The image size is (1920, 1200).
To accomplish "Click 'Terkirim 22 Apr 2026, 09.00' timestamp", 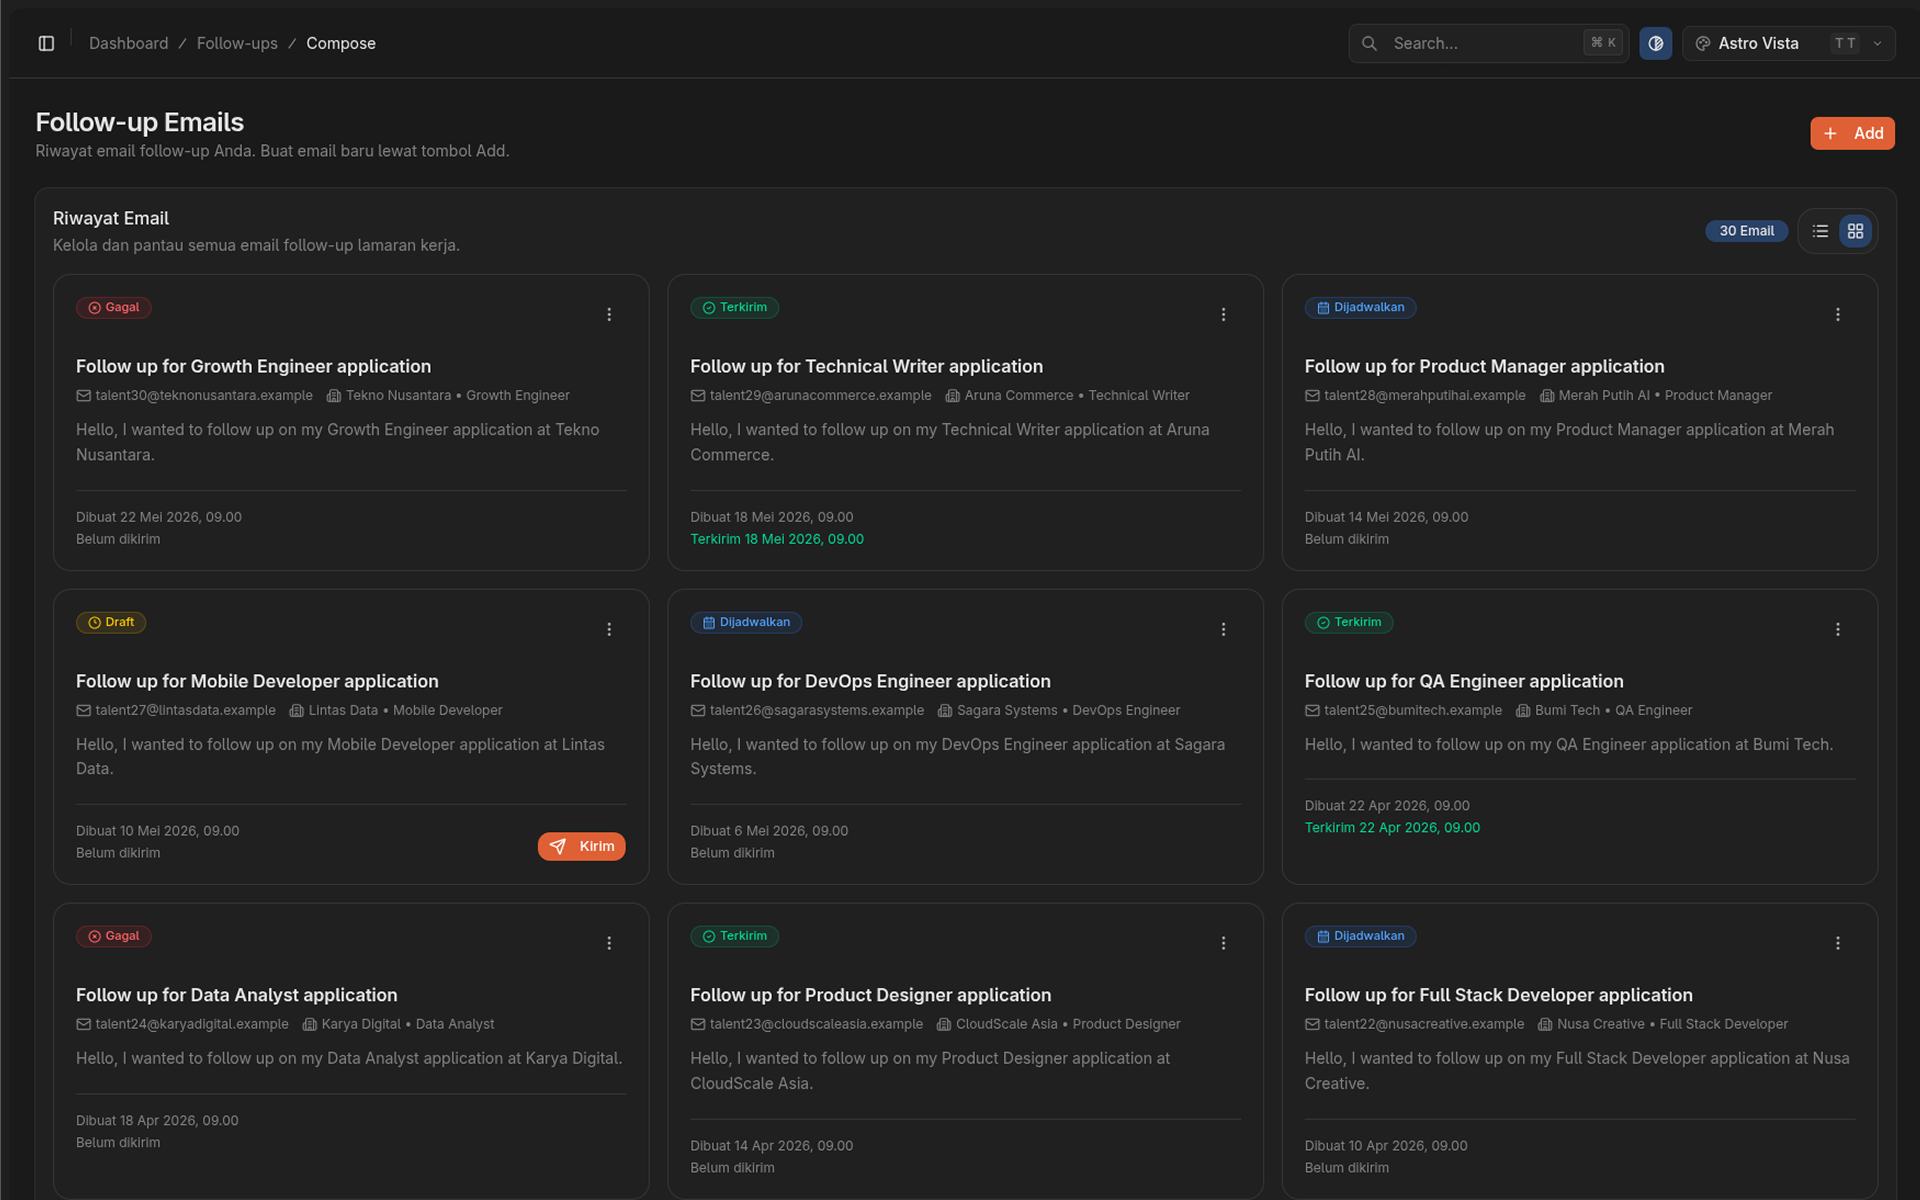I will point(1392,828).
